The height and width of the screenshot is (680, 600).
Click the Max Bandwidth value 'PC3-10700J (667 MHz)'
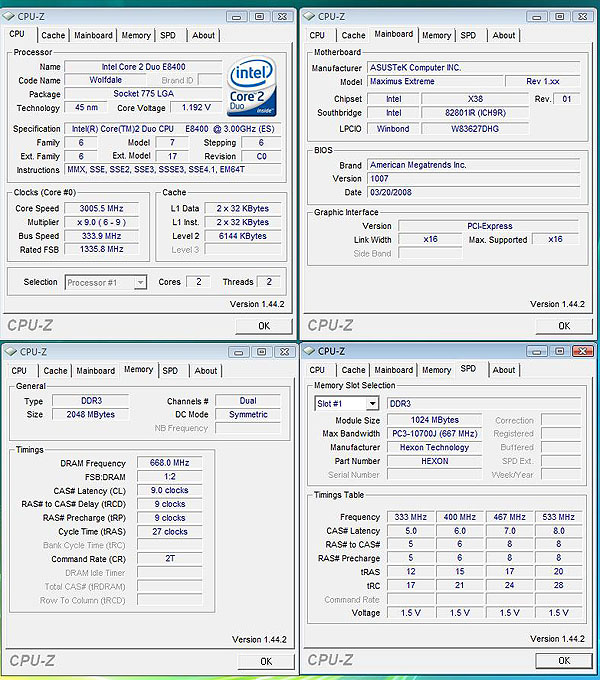click(x=434, y=434)
